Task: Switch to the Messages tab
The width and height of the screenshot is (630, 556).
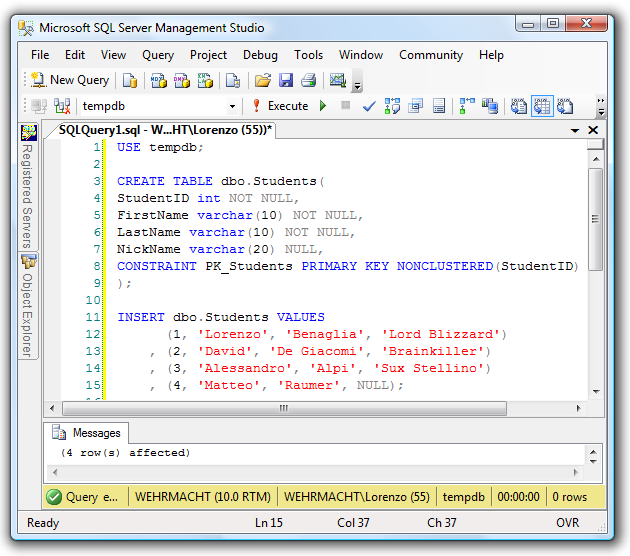Action: point(86,433)
